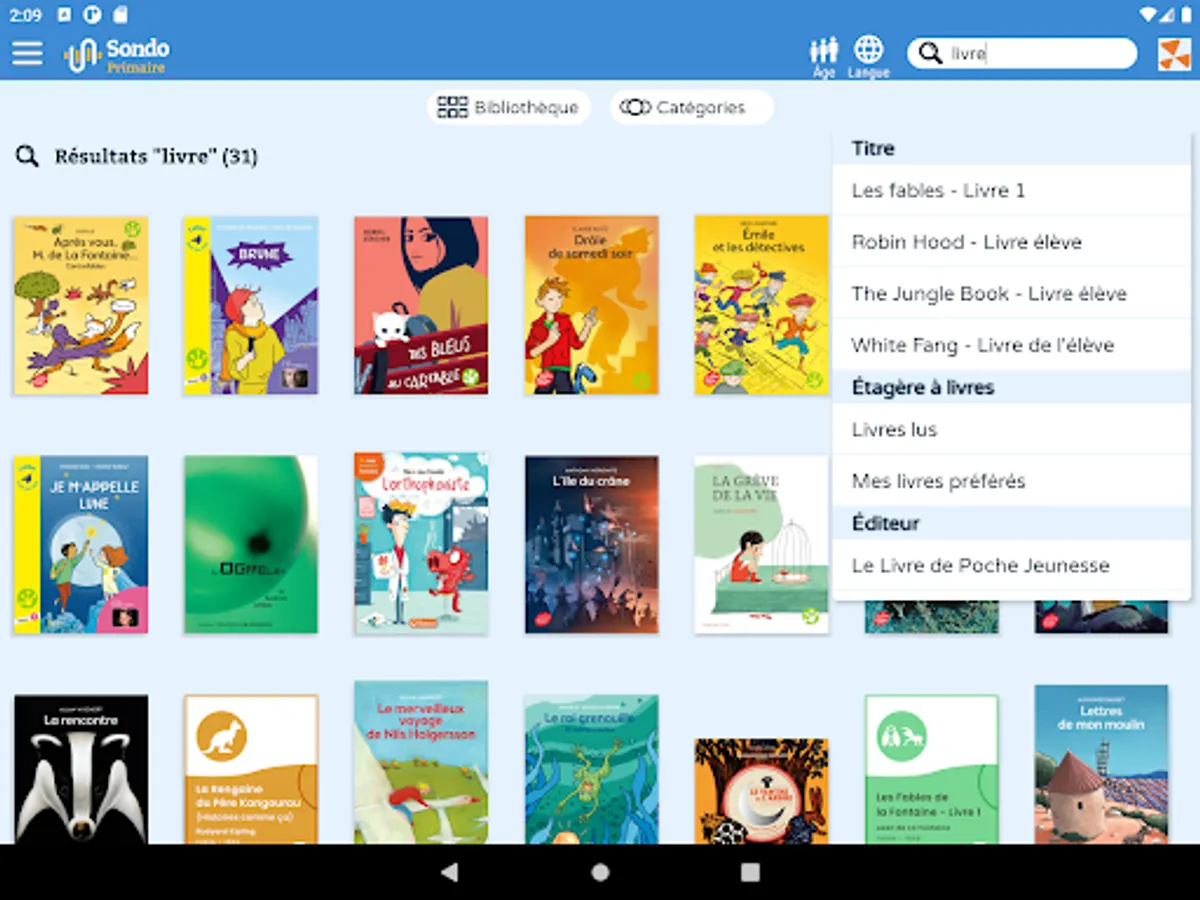Open the Langue globe icon

868,56
